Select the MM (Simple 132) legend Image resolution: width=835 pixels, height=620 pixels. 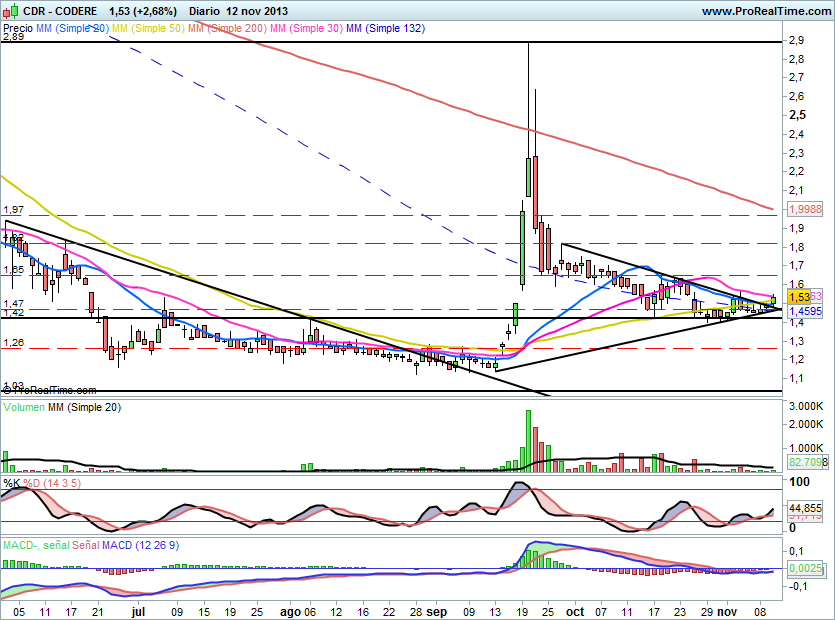pyautogui.click(x=386, y=28)
